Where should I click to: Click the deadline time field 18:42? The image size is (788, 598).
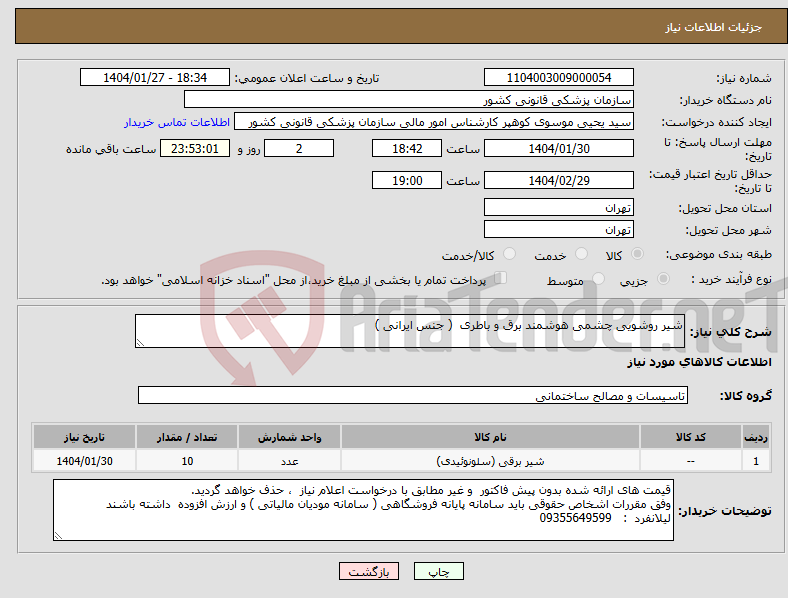(407, 148)
